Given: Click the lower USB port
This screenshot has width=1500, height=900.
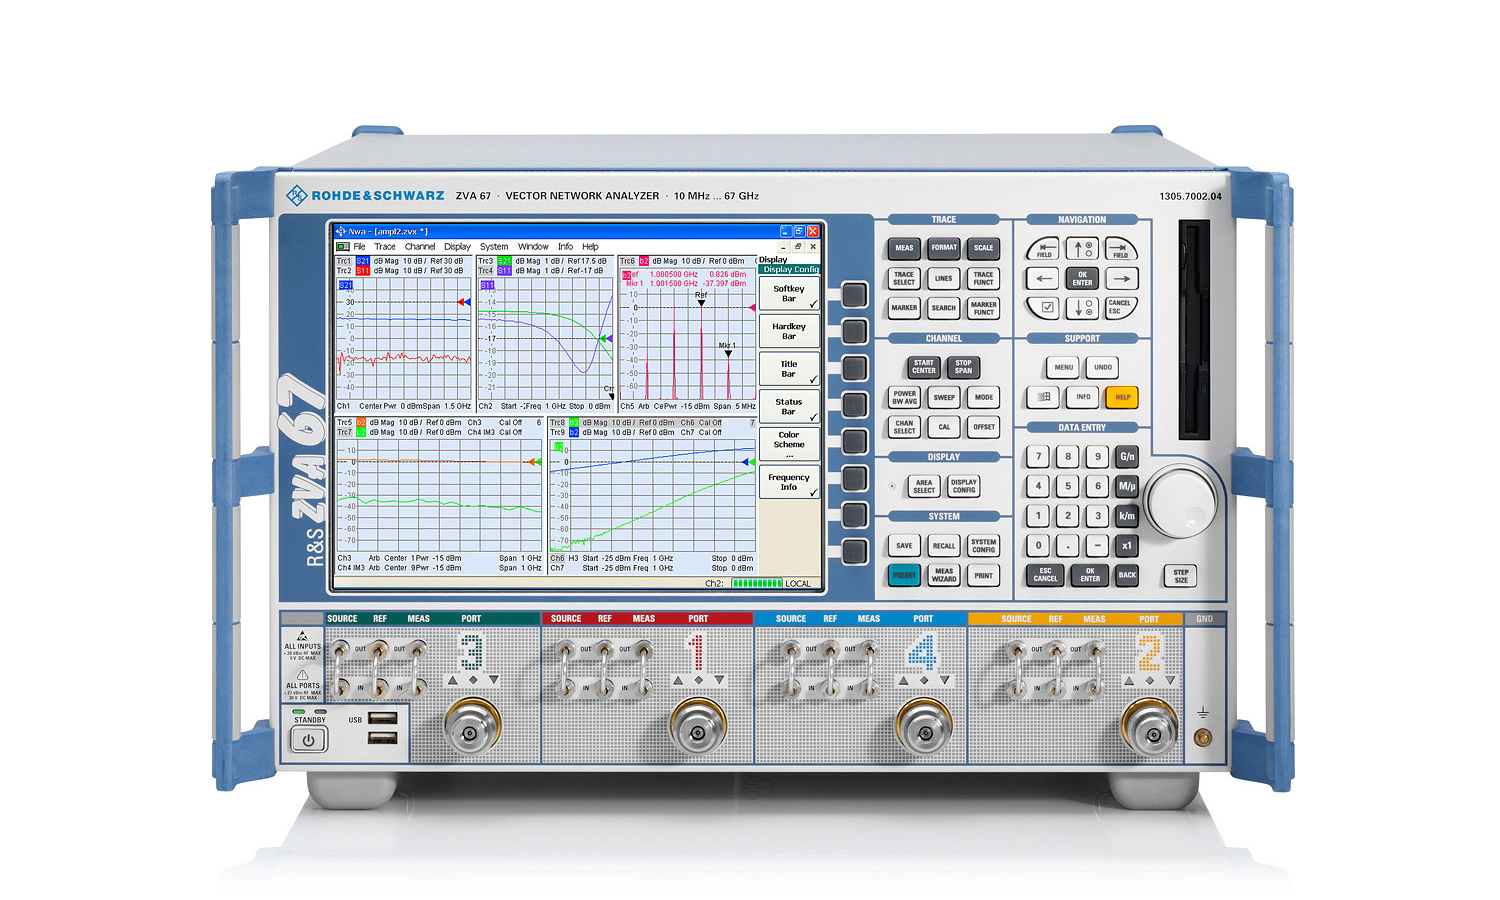Looking at the screenshot, I should [382, 738].
